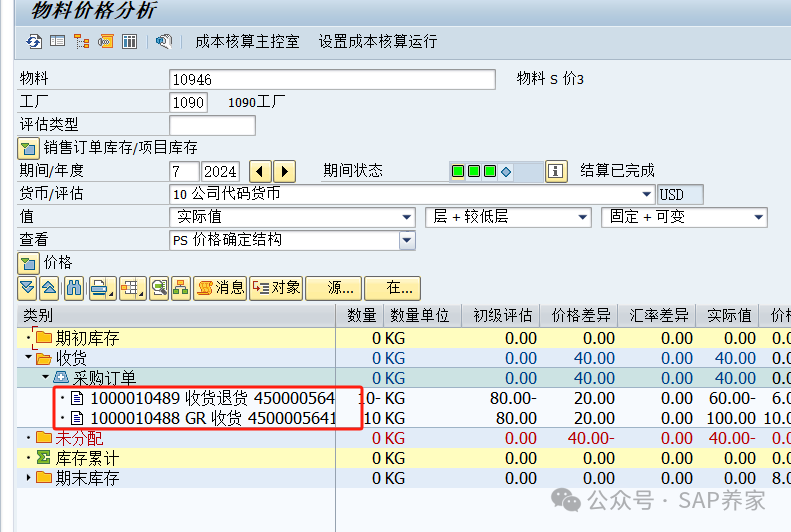The width and height of the screenshot is (791, 532).
Task: Click the 消息 button
Action: coord(220,288)
